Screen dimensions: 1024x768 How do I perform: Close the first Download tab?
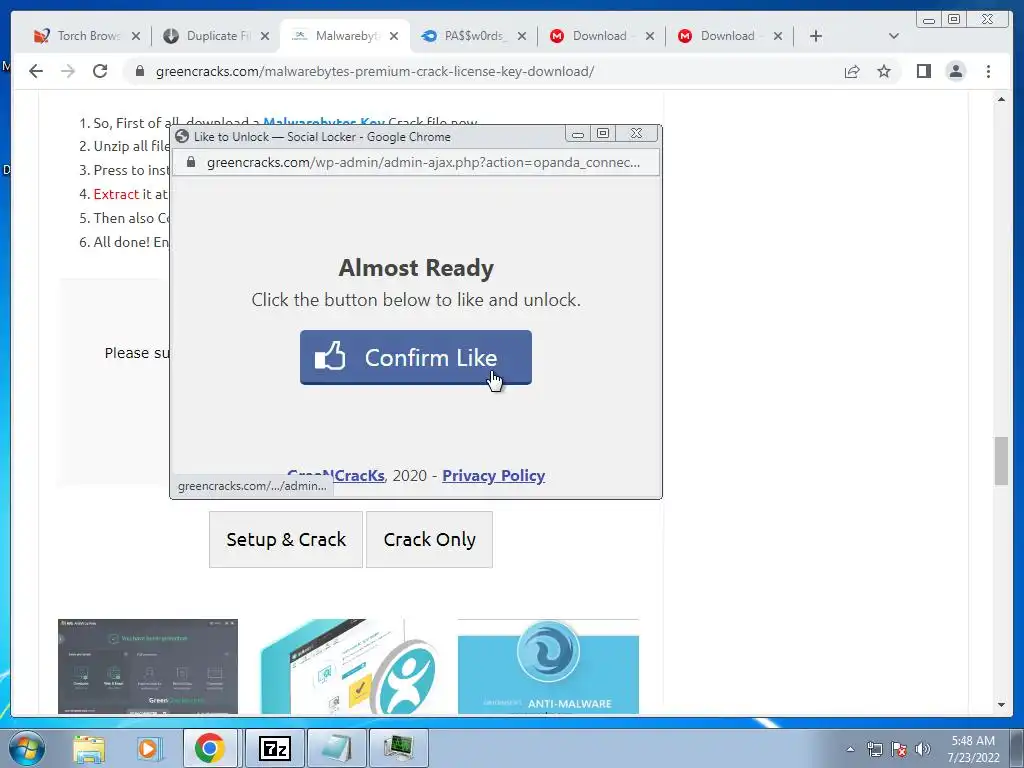coord(650,36)
